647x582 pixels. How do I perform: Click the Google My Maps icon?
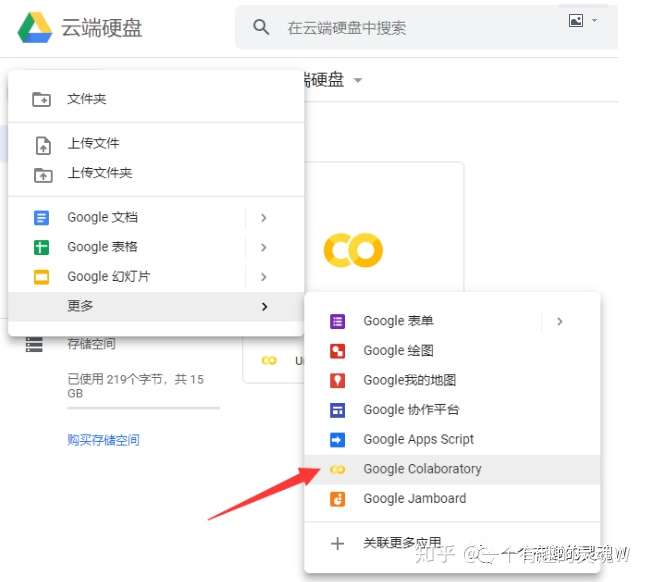(x=338, y=381)
